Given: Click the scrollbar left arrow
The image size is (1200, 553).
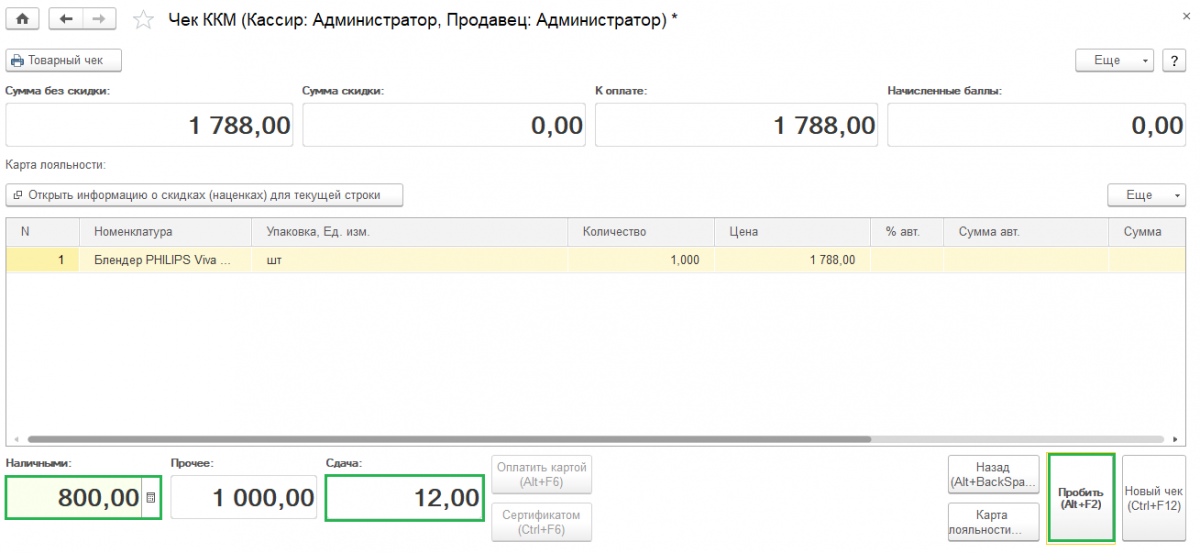Looking at the screenshot, I should (x=17, y=439).
